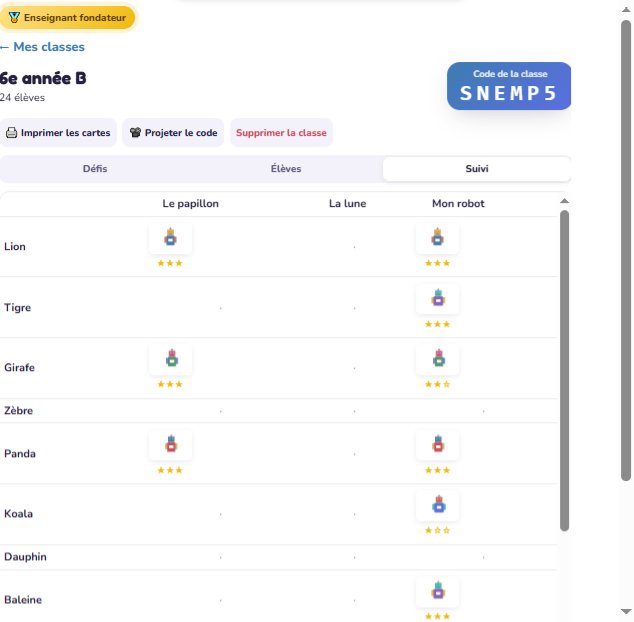Select the Panda student row name
This screenshot has height=622, width=634.
point(20,453)
